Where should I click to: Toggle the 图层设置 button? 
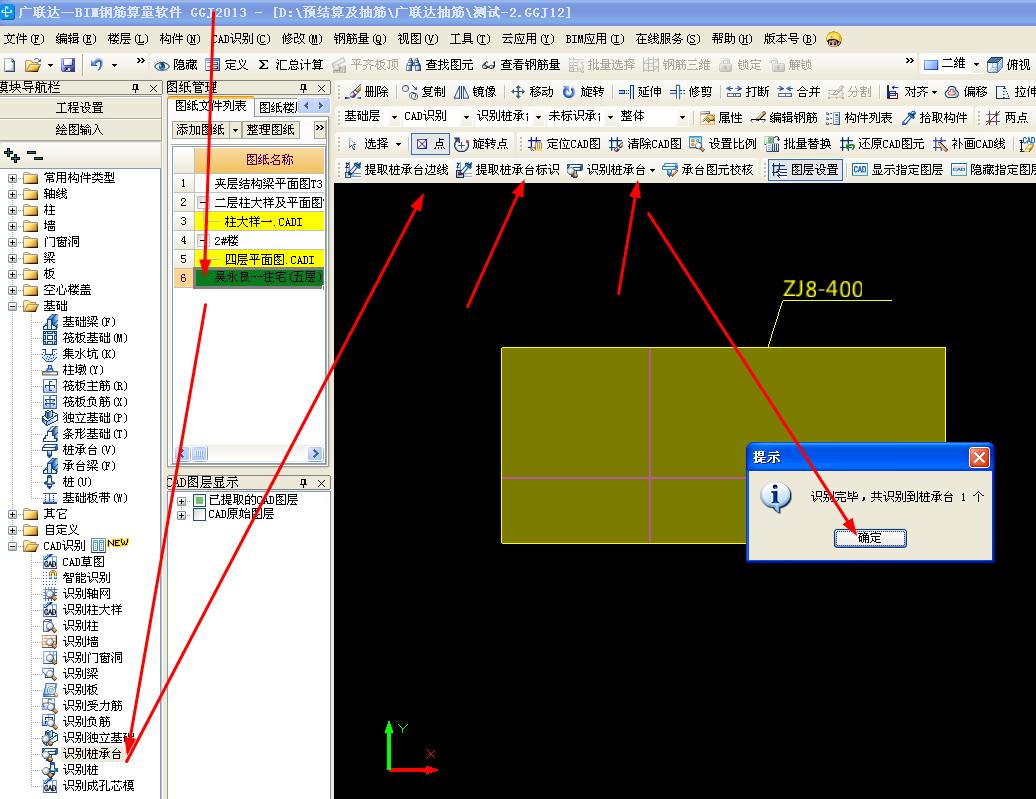point(805,170)
